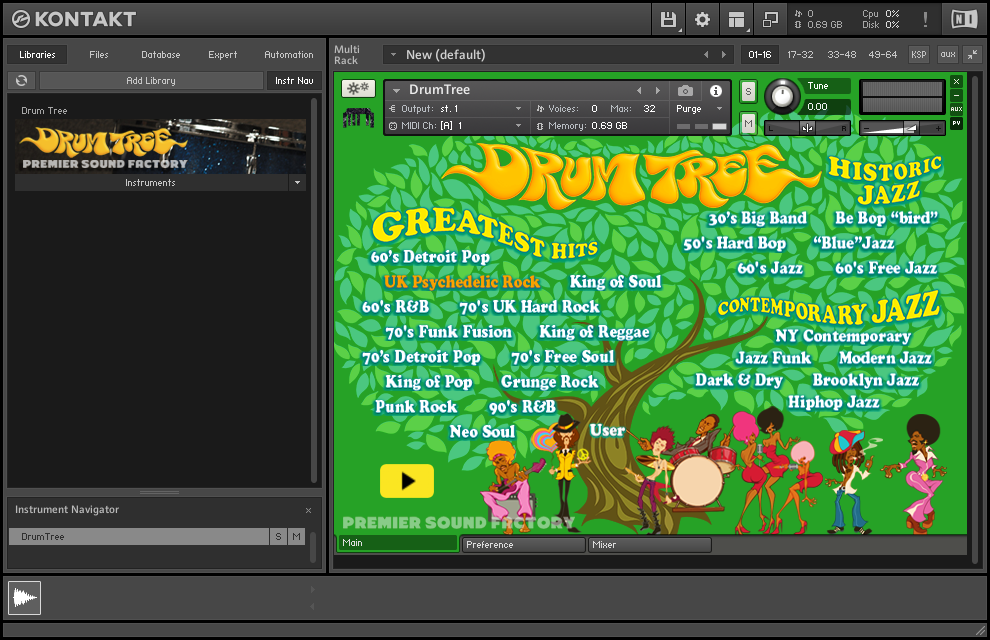Select the 30's Big Band kit
The width and height of the screenshot is (990, 640).
pos(758,218)
